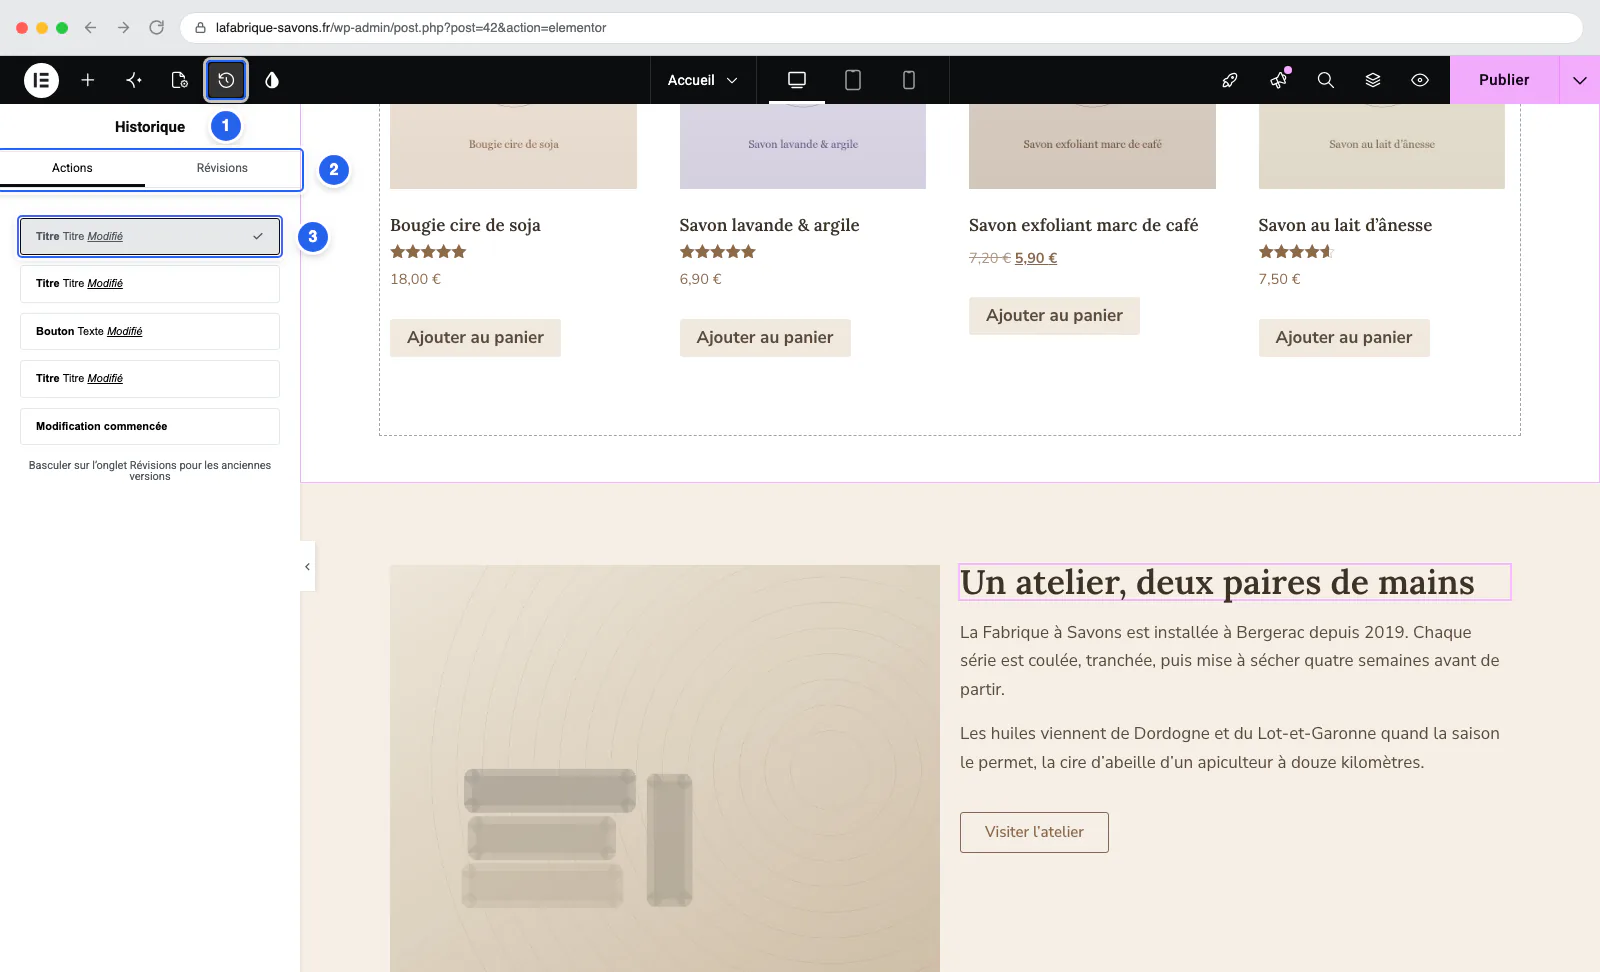Click the Savon lavande & argile product image

(803, 146)
